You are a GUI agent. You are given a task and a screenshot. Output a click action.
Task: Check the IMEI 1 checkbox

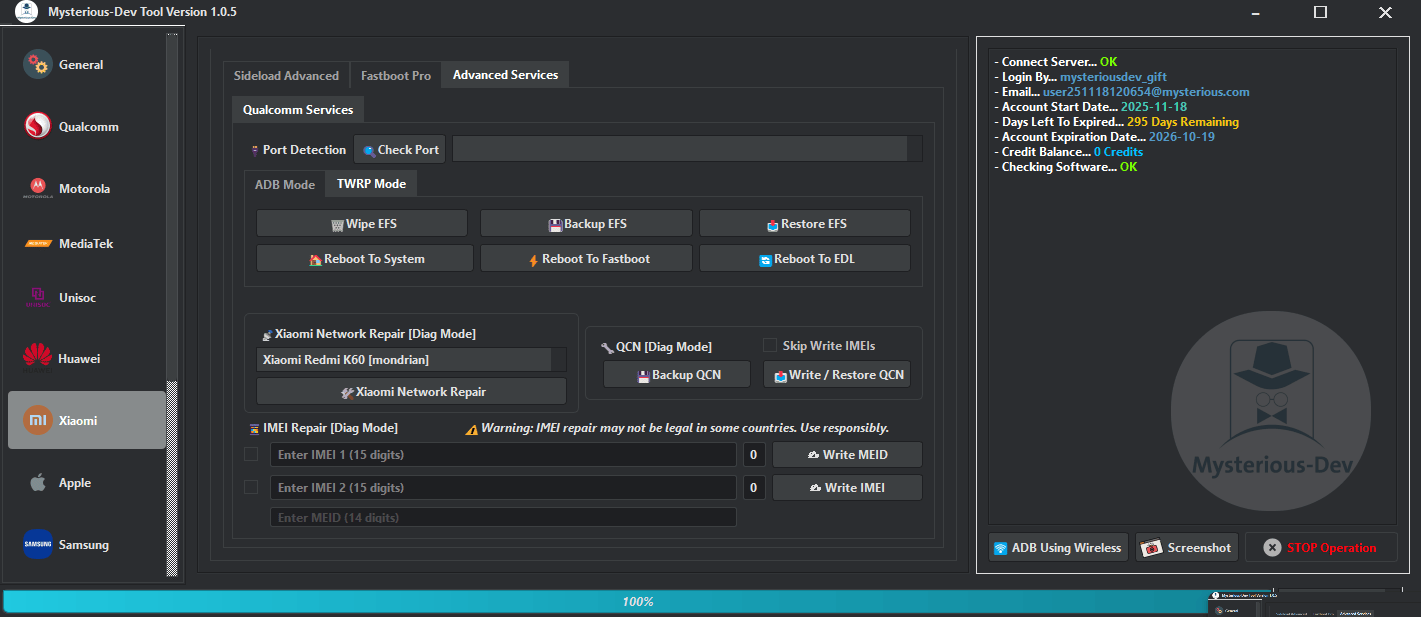click(x=252, y=454)
